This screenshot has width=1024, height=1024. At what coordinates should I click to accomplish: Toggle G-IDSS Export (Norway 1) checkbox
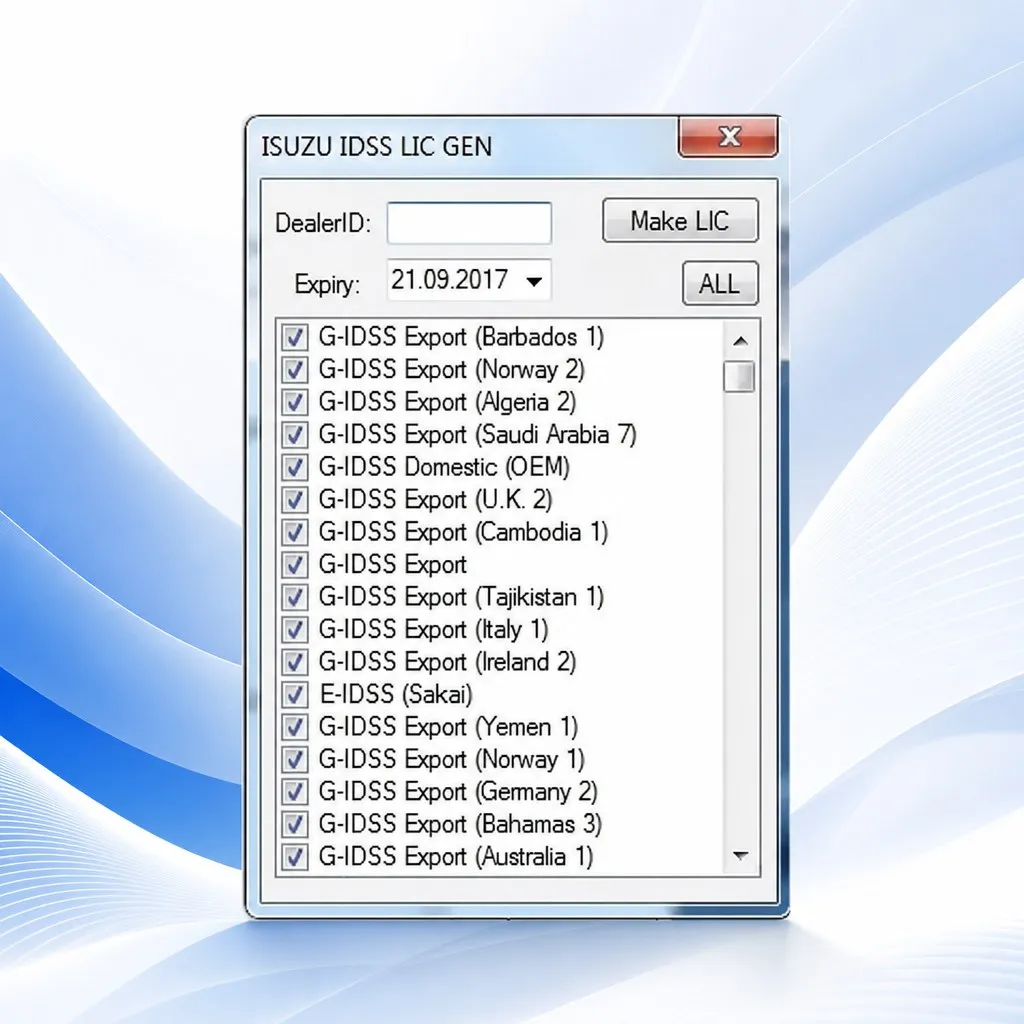pyautogui.click(x=294, y=760)
